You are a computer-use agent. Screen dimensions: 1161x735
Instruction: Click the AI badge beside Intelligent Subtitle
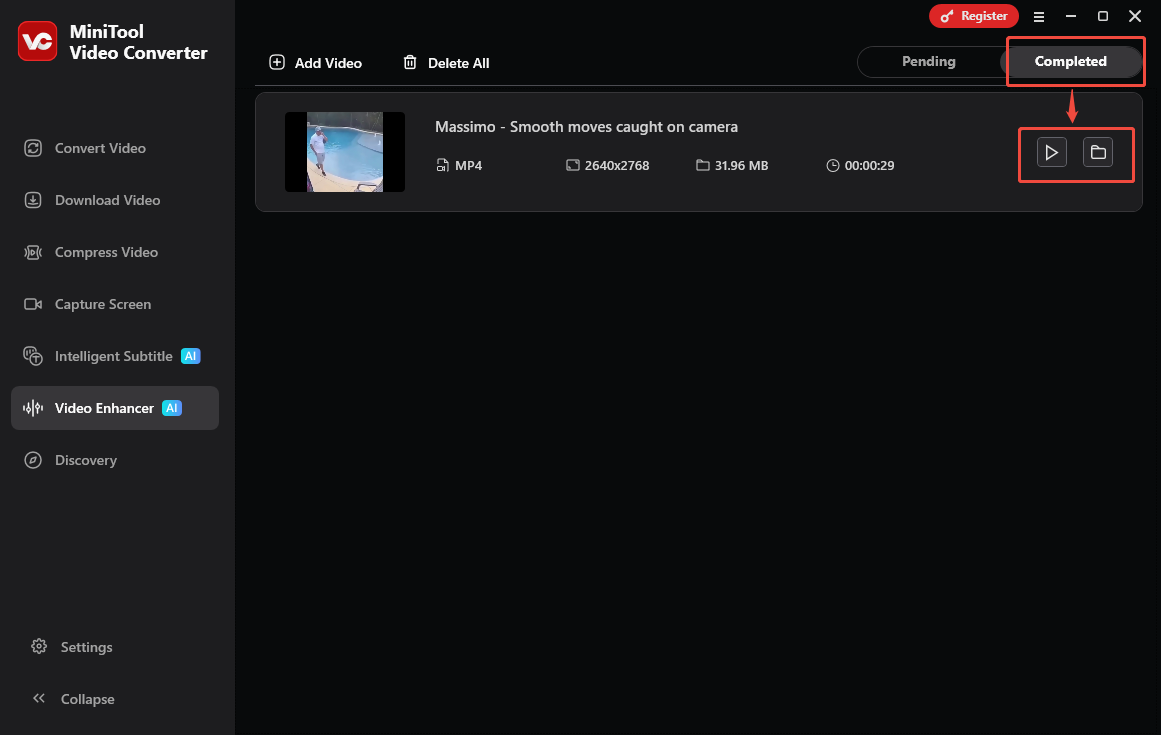click(x=190, y=356)
